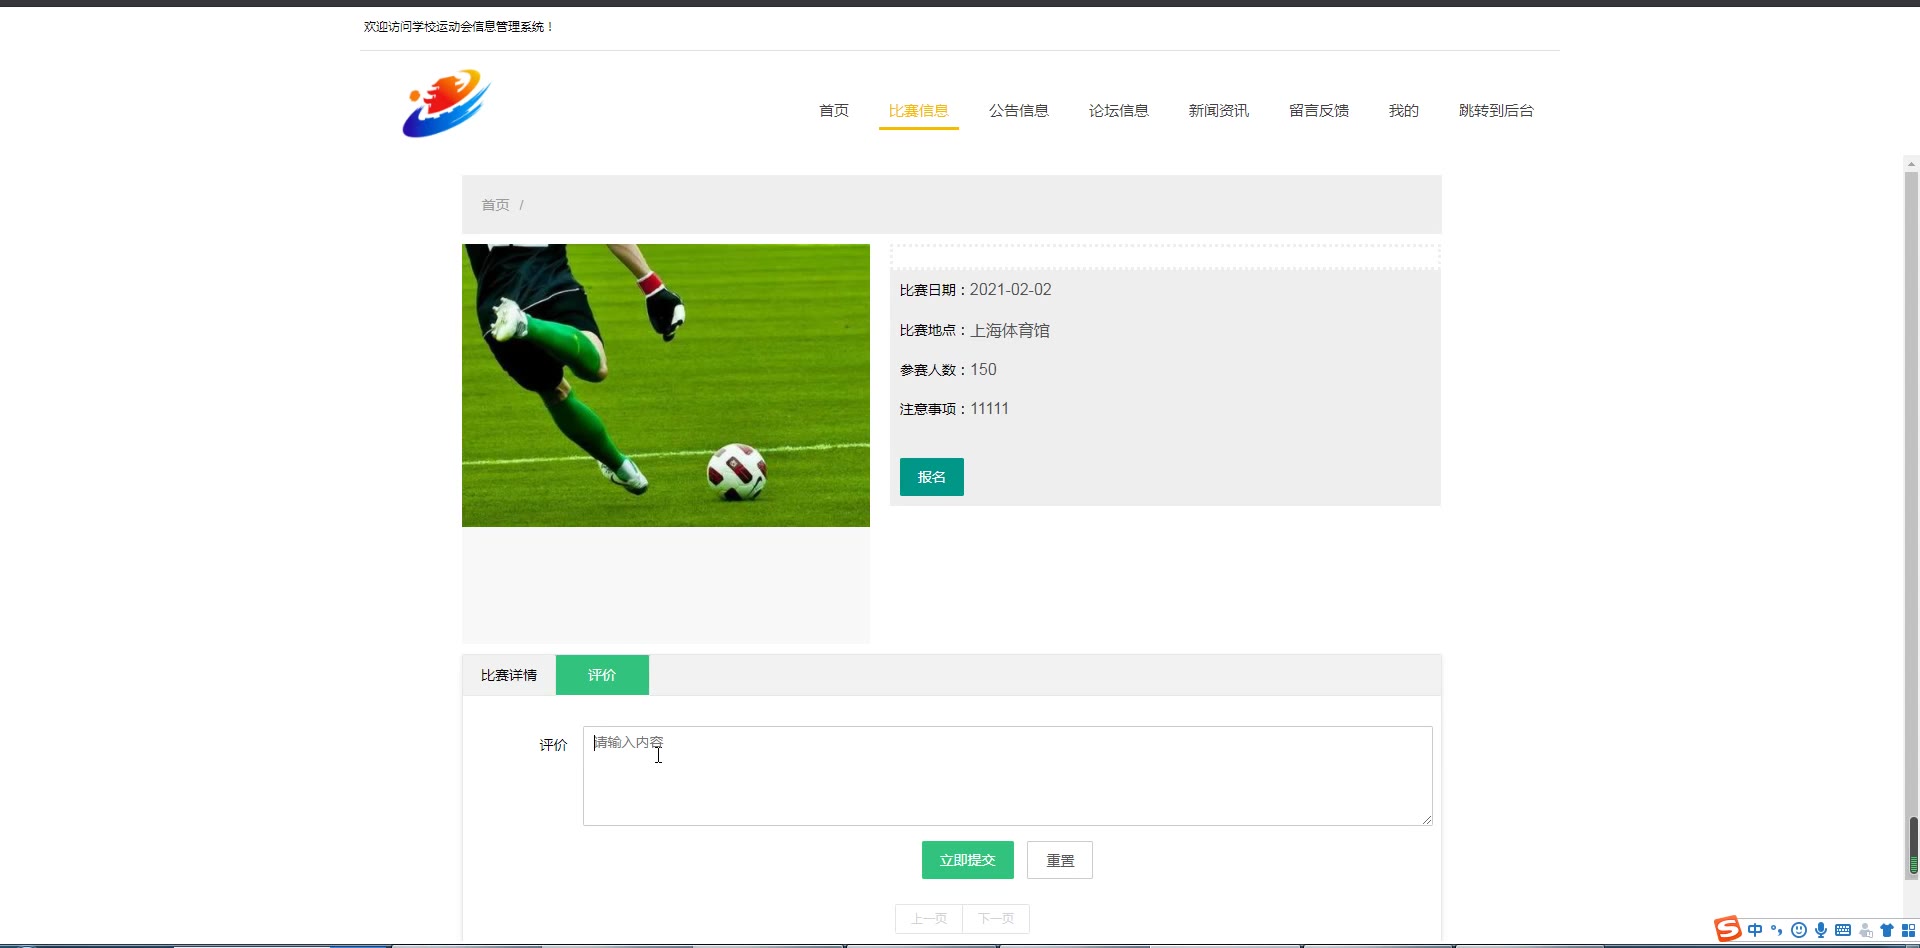Open 新闻资讯 navigation item

(1218, 110)
